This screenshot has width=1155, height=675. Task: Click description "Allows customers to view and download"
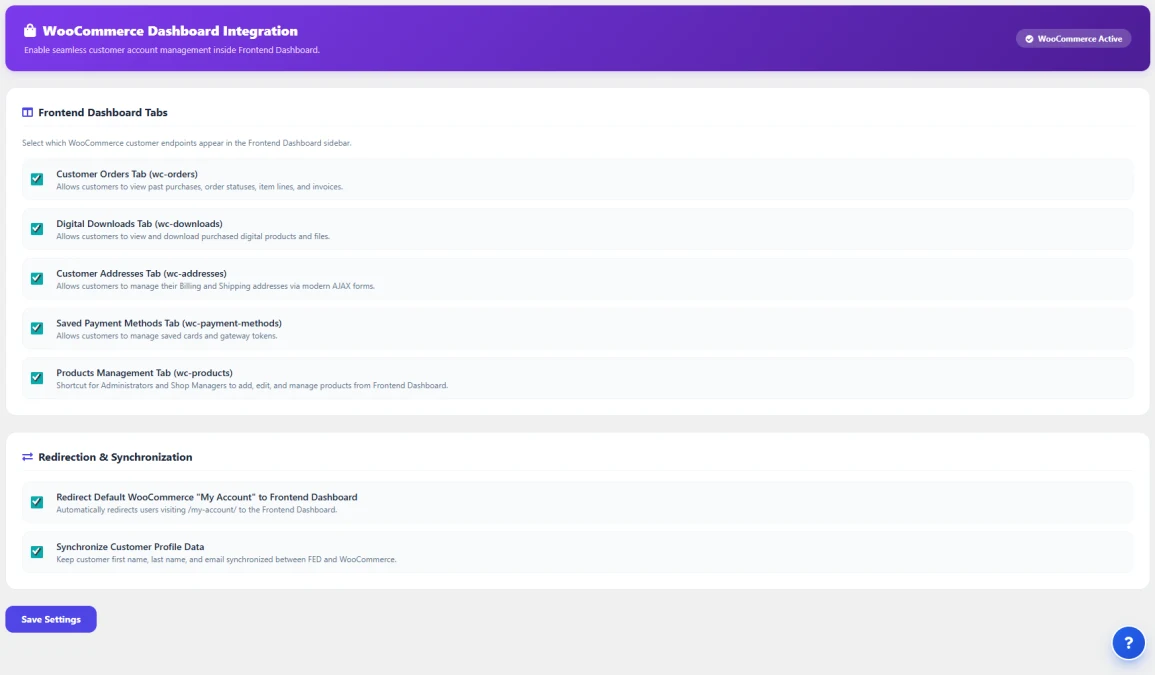(193, 237)
